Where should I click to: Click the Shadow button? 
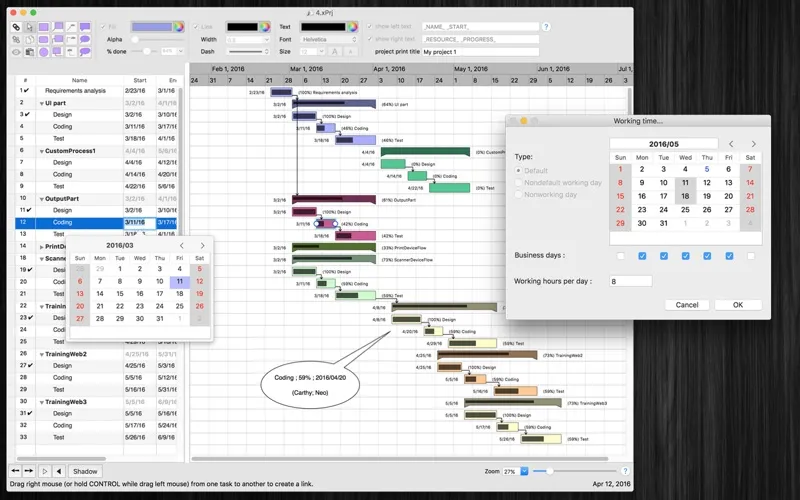[x=85, y=471]
